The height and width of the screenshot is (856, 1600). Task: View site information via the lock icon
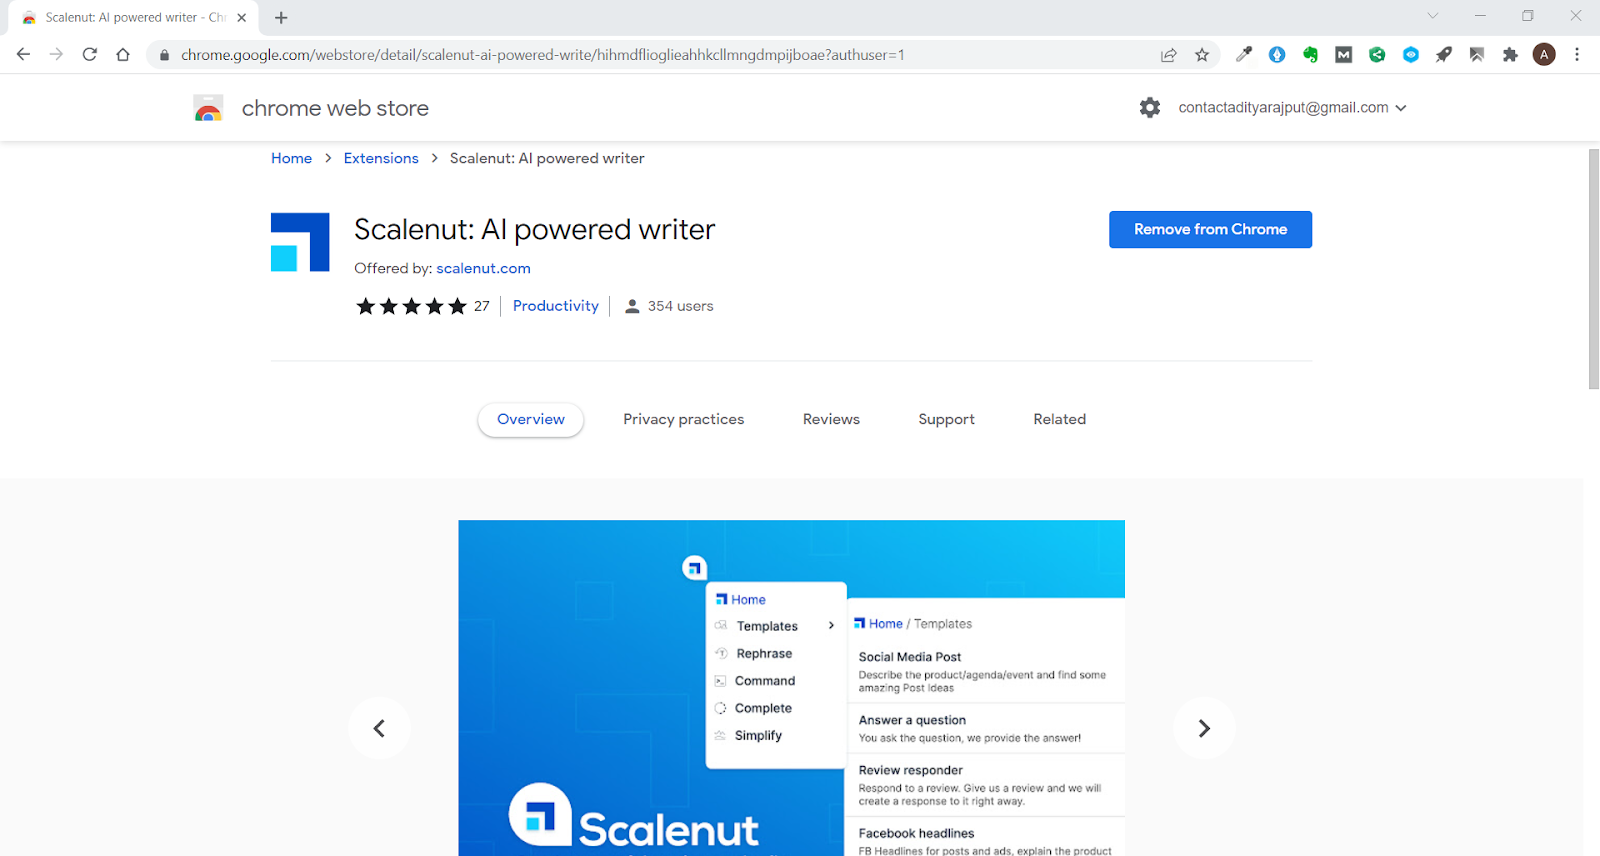pyautogui.click(x=165, y=55)
